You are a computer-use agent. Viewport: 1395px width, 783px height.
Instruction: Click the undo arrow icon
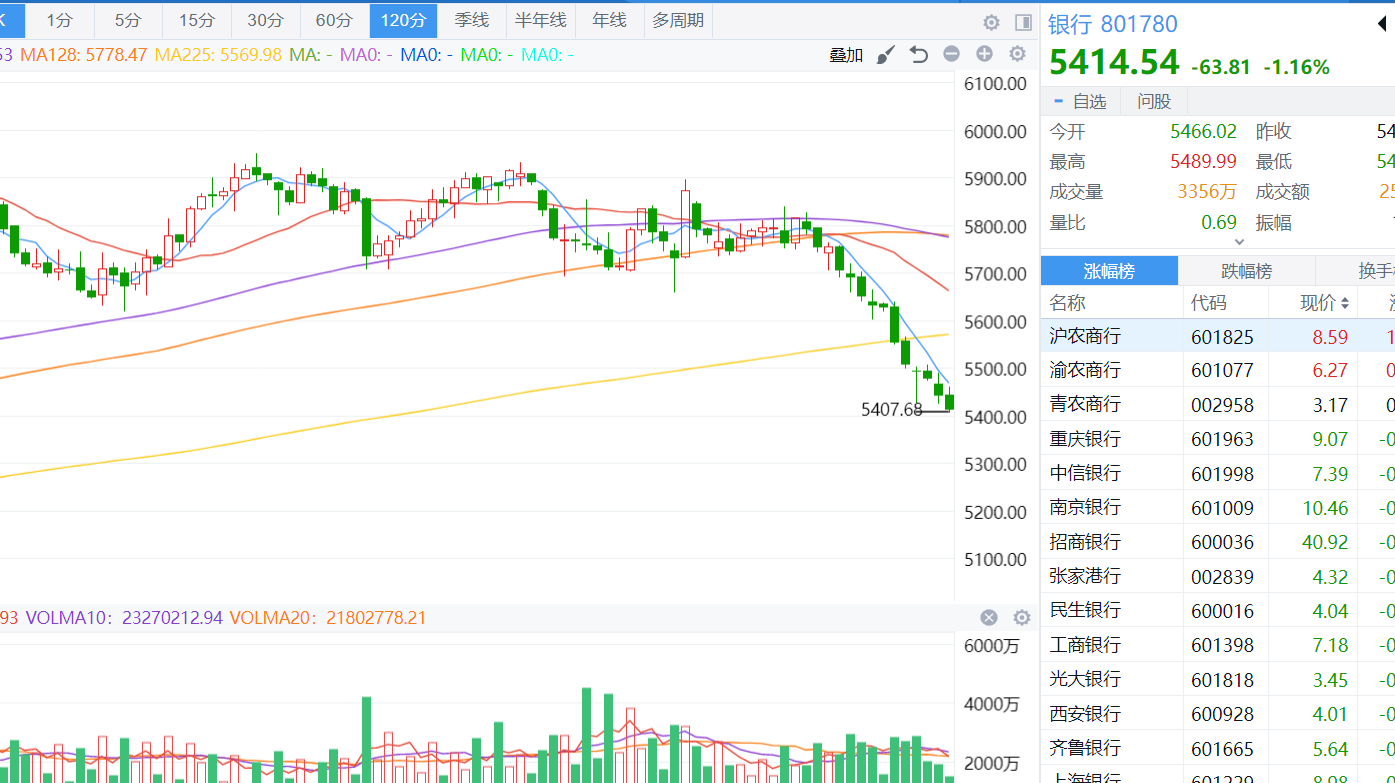click(x=919, y=55)
